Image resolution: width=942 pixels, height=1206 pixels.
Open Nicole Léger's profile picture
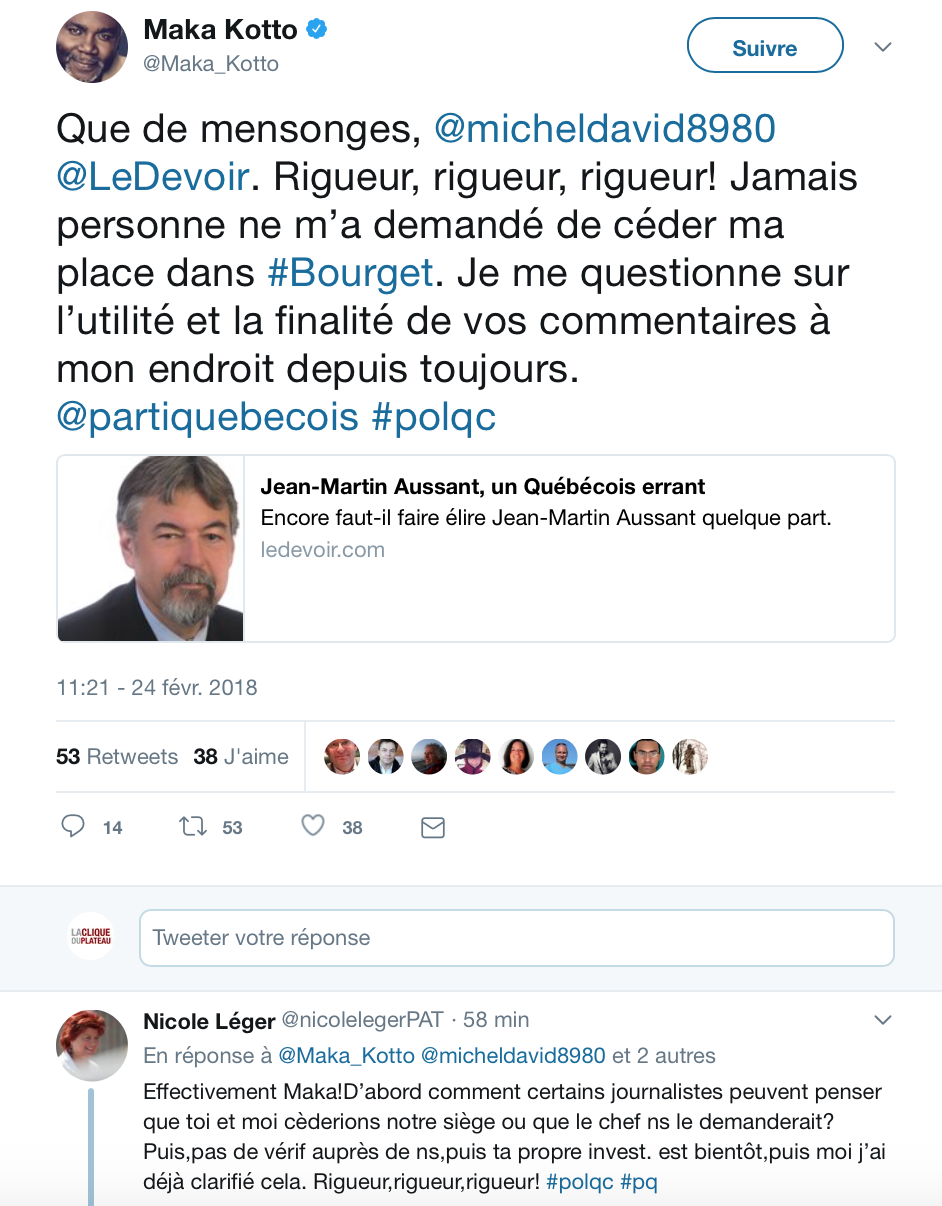click(x=92, y=1045)
